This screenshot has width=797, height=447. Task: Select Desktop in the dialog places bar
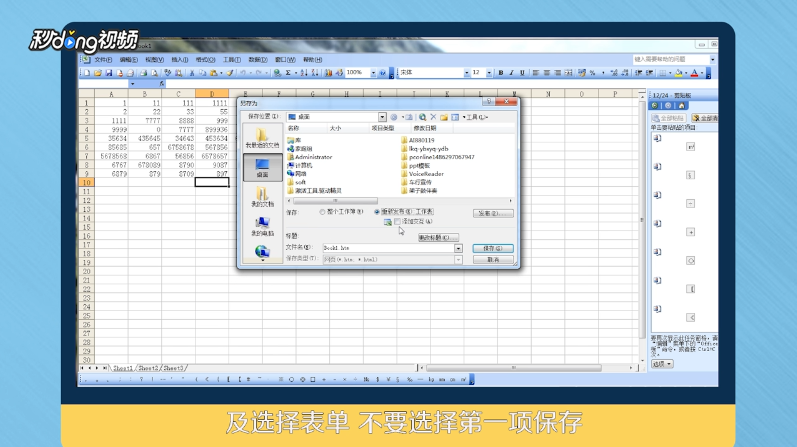(x=262, y=167)
